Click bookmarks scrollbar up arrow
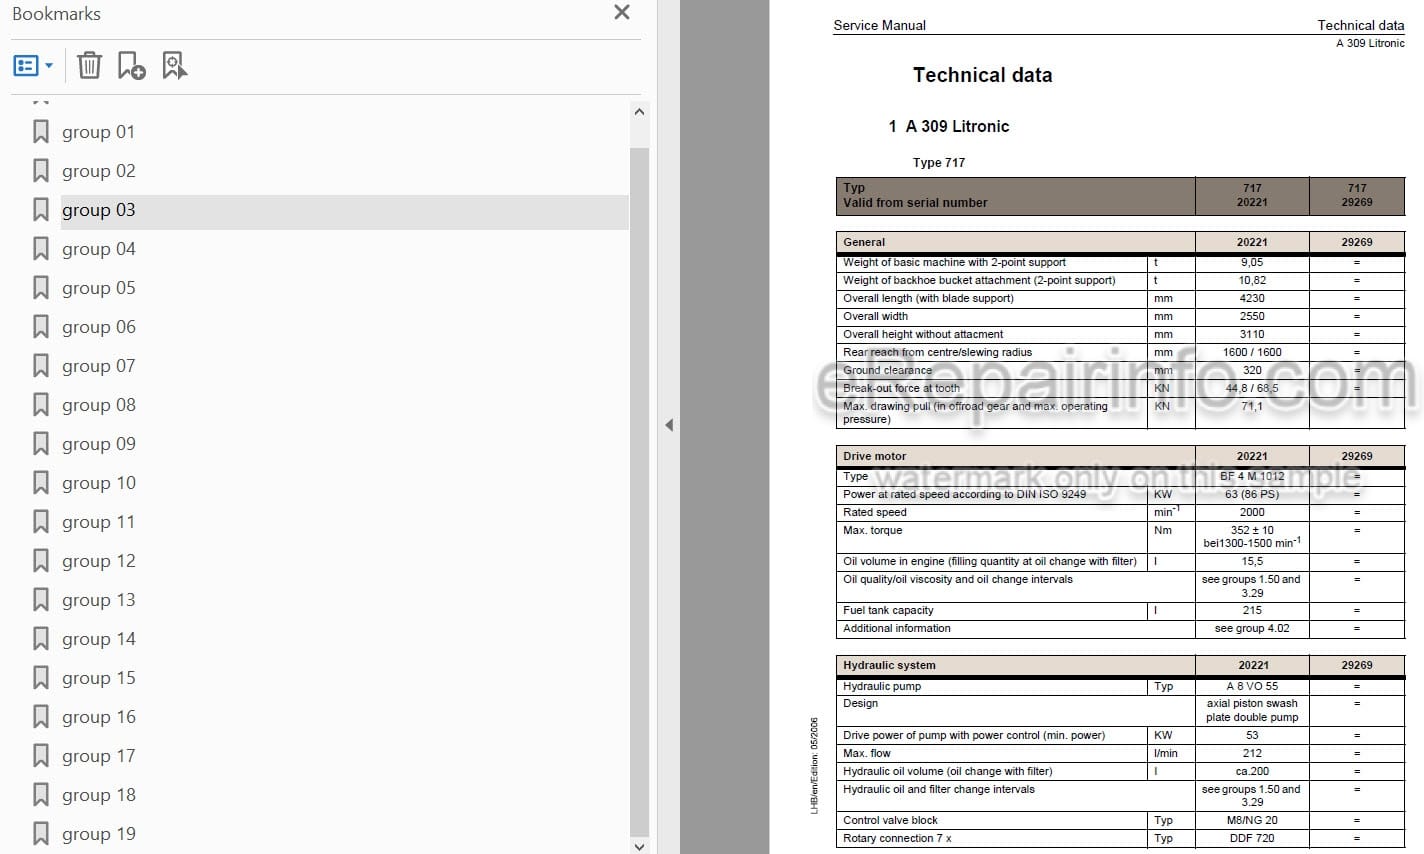This screenshot has height=854, width=1424. [x=640, y=111]
